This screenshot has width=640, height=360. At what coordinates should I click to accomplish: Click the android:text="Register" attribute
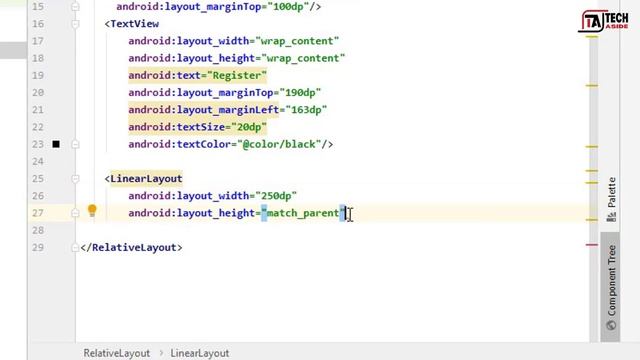click(198, 76)
